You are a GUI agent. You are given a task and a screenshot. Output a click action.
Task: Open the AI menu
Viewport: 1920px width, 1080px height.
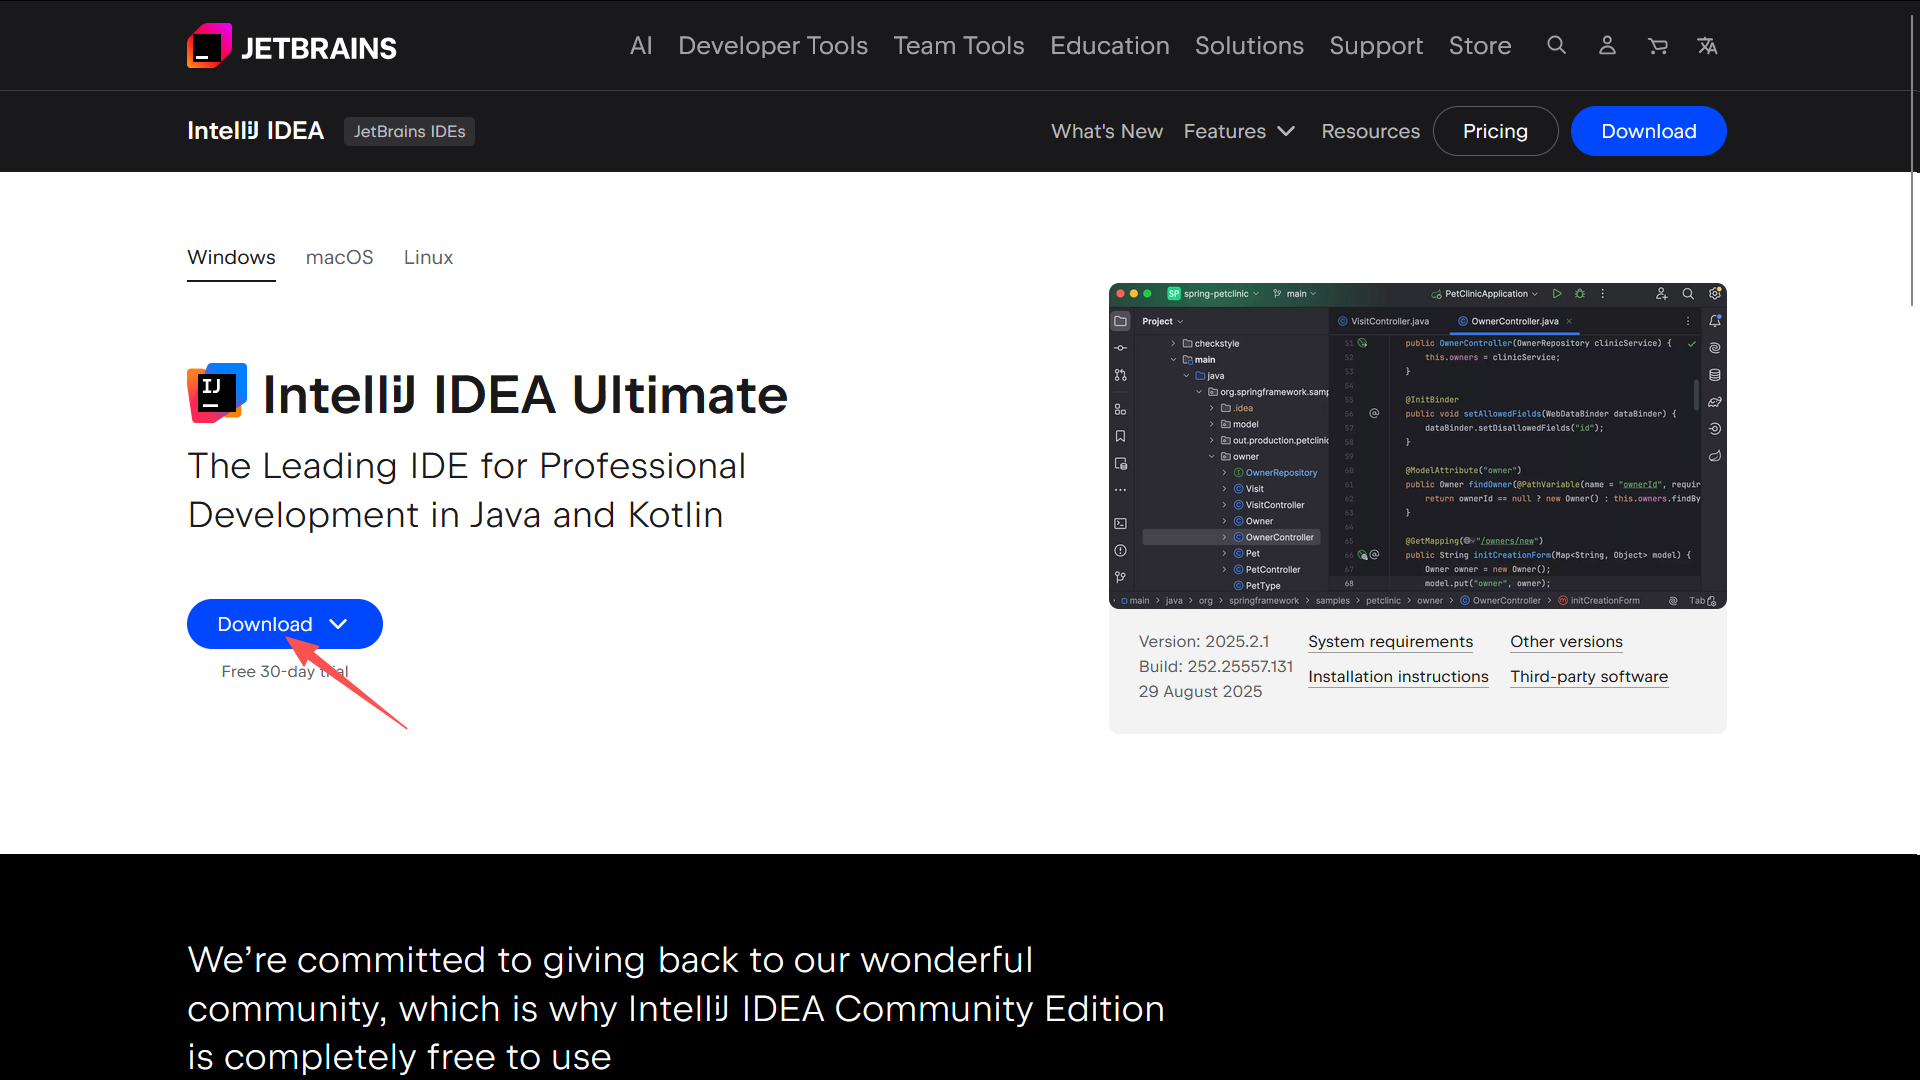pos(641,46)
